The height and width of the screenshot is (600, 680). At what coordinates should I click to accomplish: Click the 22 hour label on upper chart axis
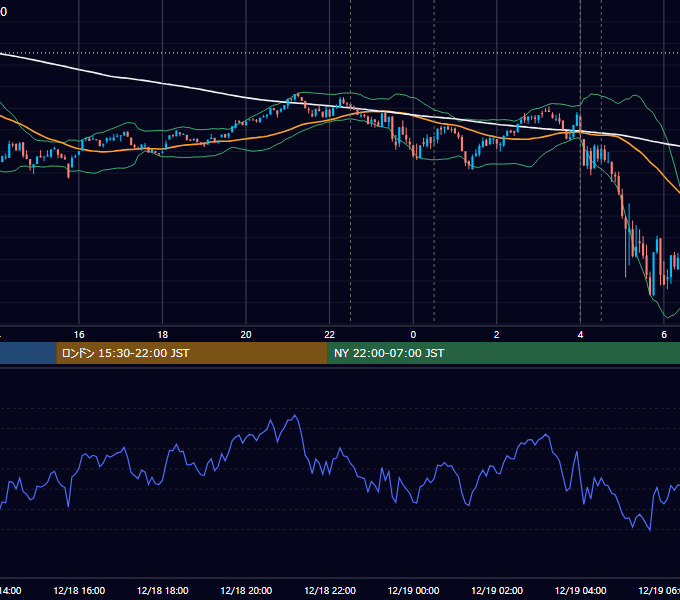[x=330, y=335]
